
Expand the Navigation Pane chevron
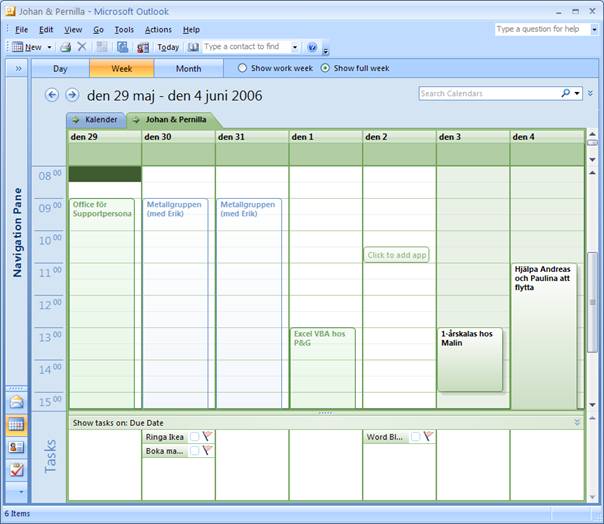click(x=18, y=69)
